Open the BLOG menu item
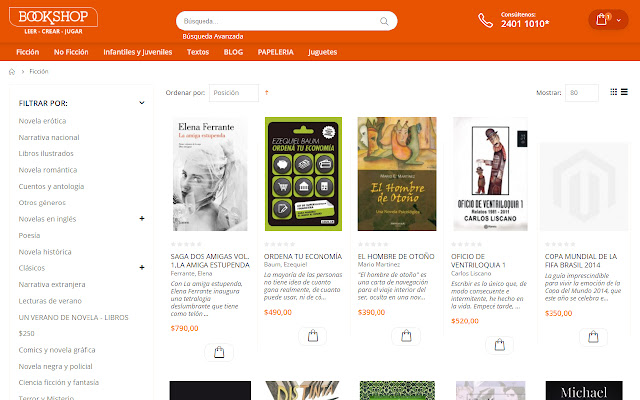This screenshot has width=640, height=400. tap(233, 52)
